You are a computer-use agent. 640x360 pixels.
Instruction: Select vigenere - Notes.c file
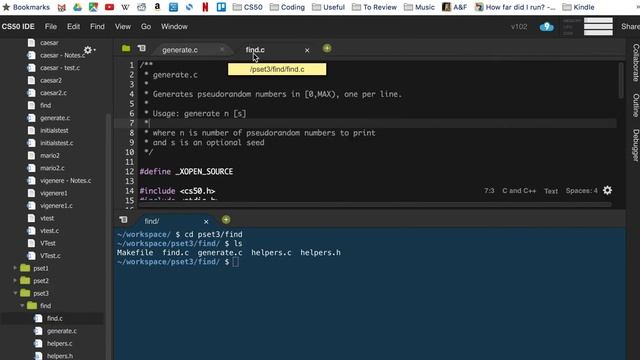[x=65, y=180]
